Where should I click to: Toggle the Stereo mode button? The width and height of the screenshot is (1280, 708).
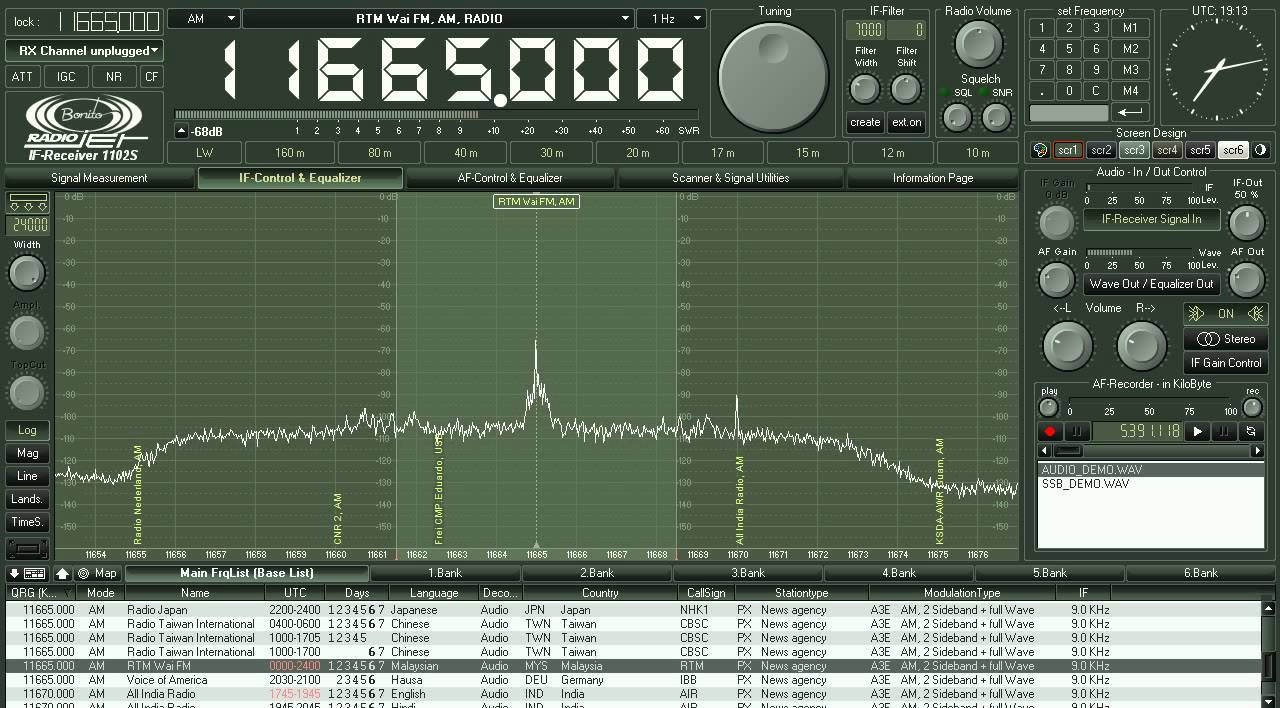[1226, 339]
